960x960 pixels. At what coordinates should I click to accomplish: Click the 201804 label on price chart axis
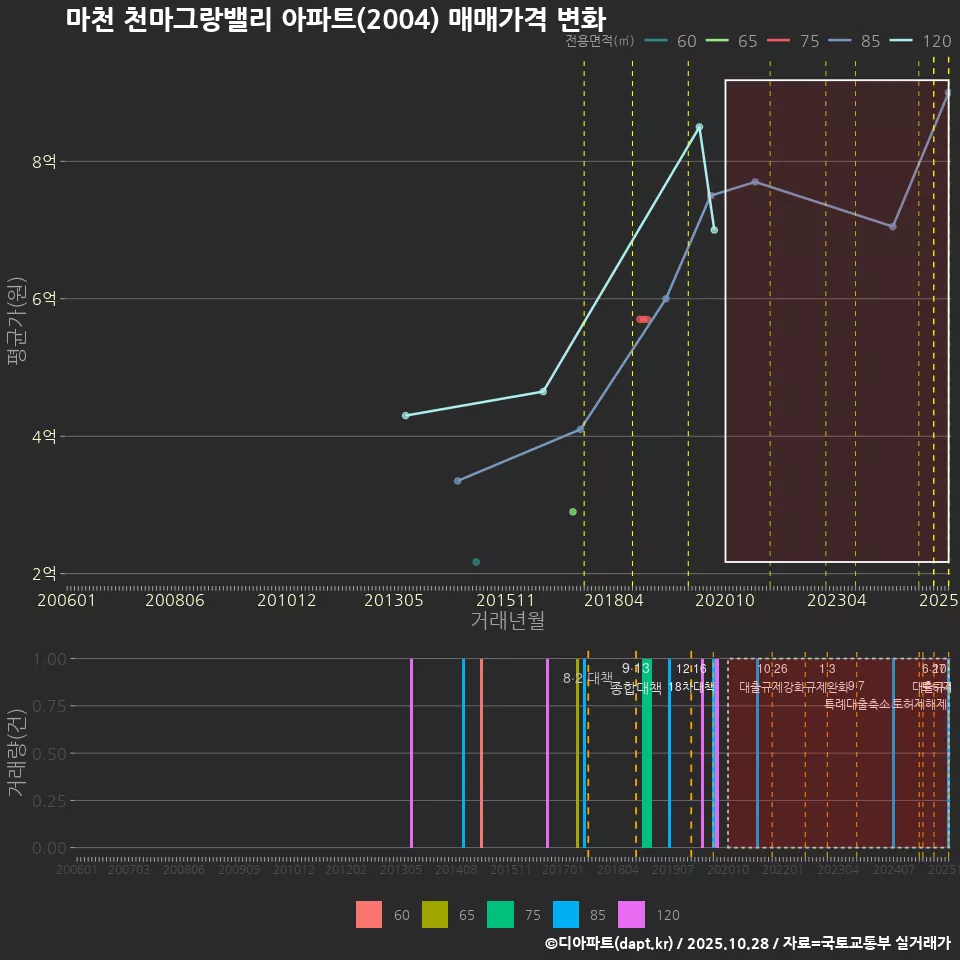pos(613,600)
